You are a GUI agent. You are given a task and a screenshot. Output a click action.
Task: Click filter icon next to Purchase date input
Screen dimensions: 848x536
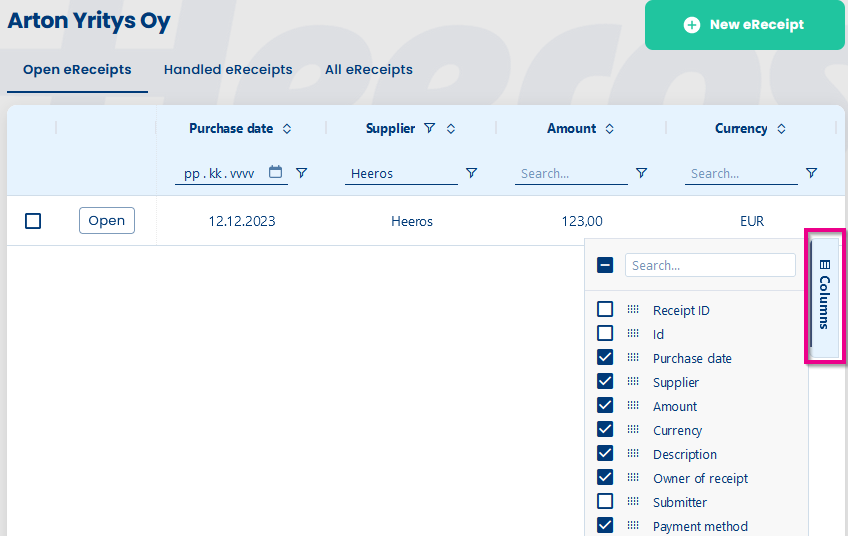tap(301, 173)
